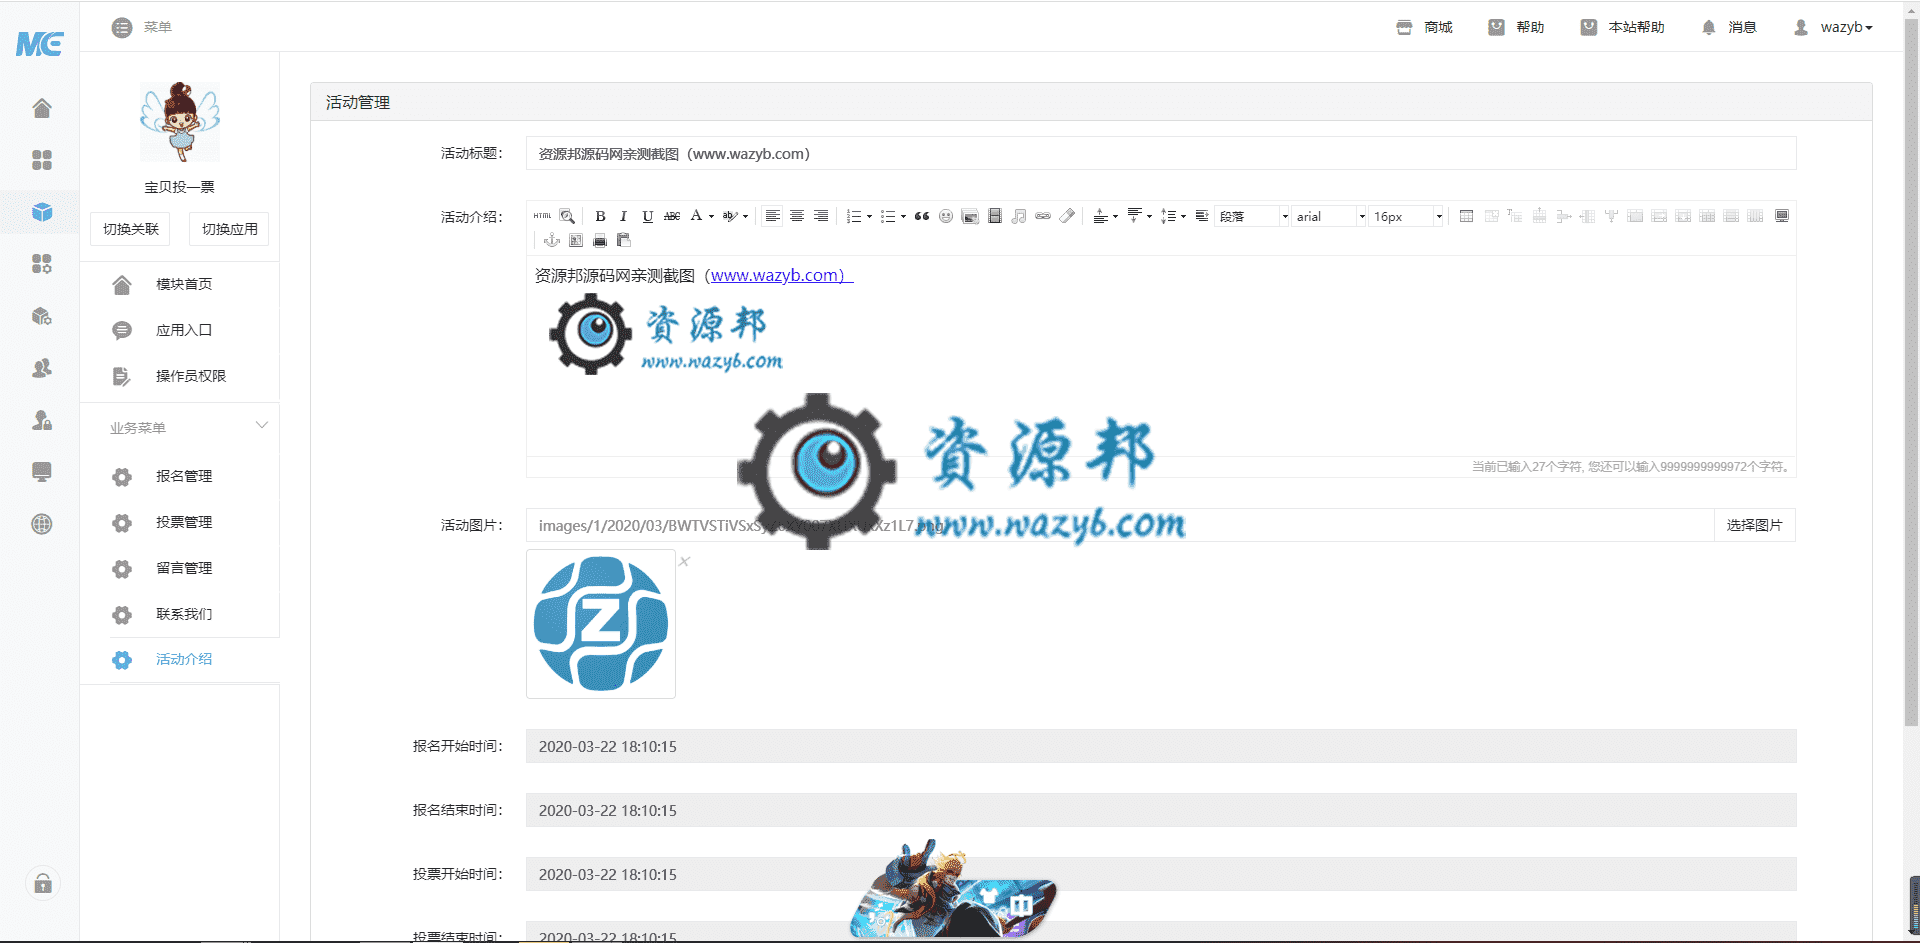Open unordered list style dropdown
Image resolution: width=1920 pixels, height=943 pixels.
903,216
